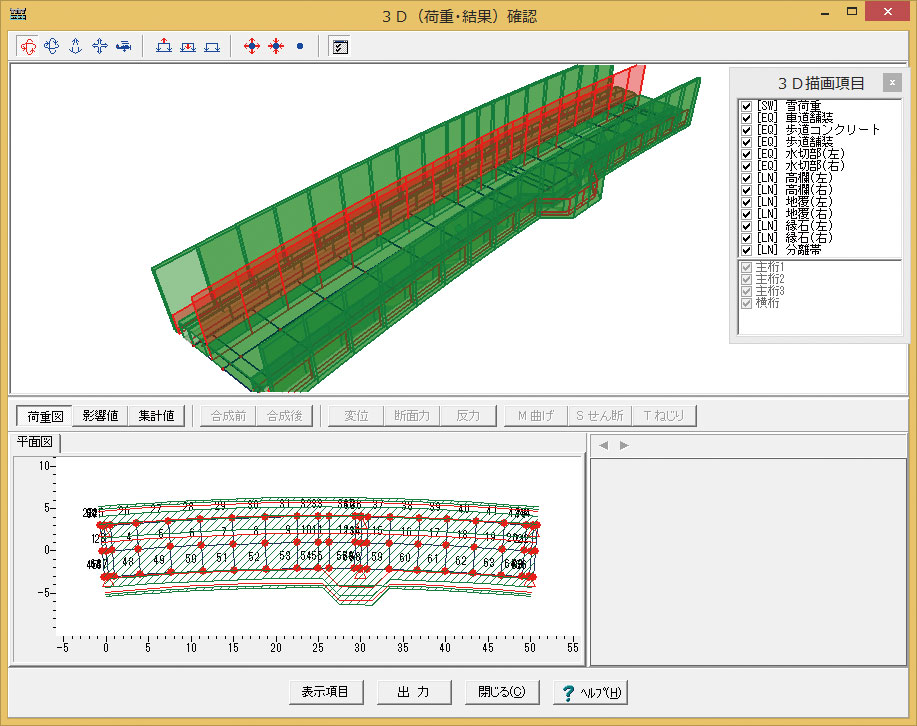
Task: Uncheck [LN] 縁石(右) checkbox
Action: coord(746,238)
